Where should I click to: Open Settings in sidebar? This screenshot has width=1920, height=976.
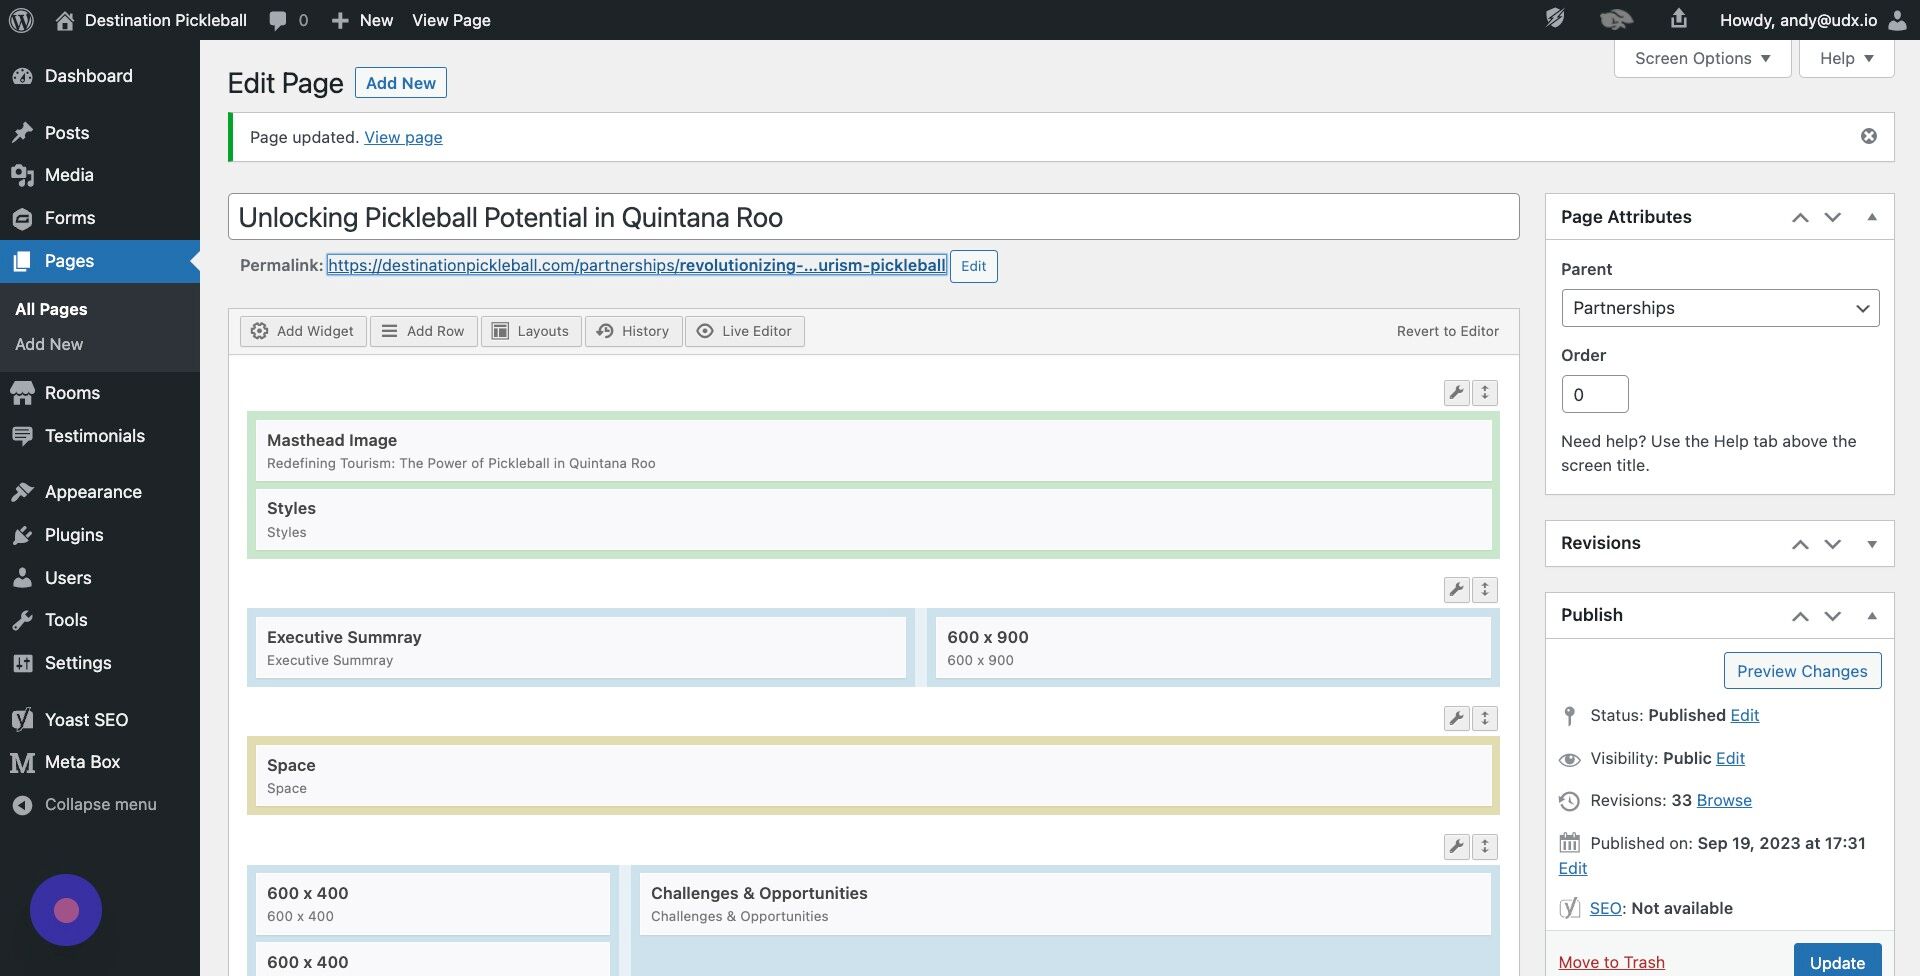click(100, 663)
